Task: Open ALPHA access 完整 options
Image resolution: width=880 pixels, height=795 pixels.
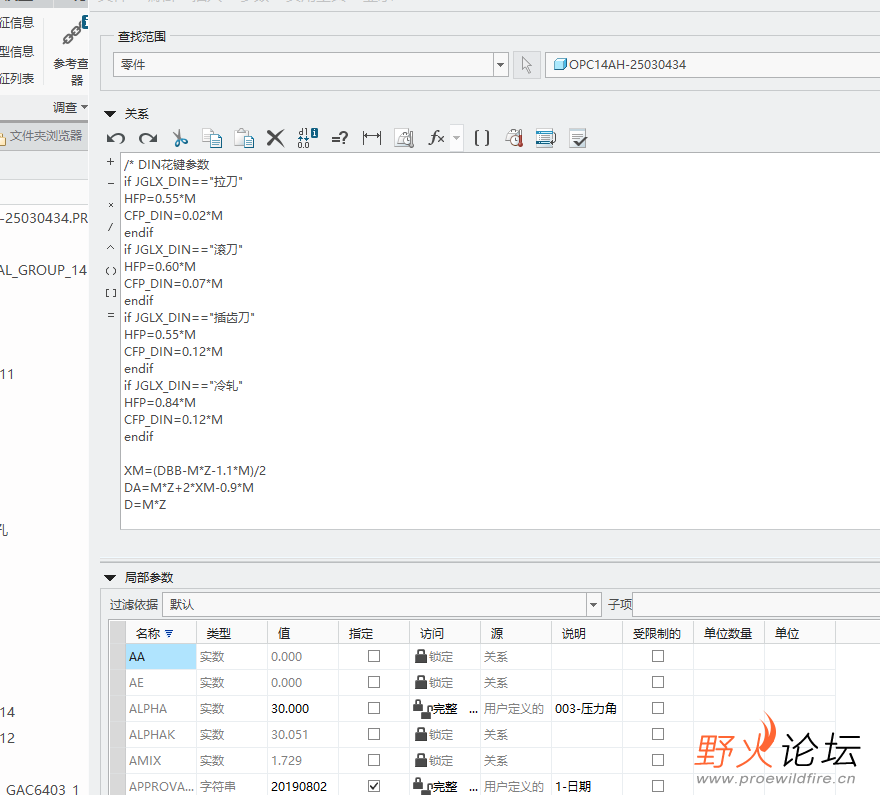Action: pos(473,709)
